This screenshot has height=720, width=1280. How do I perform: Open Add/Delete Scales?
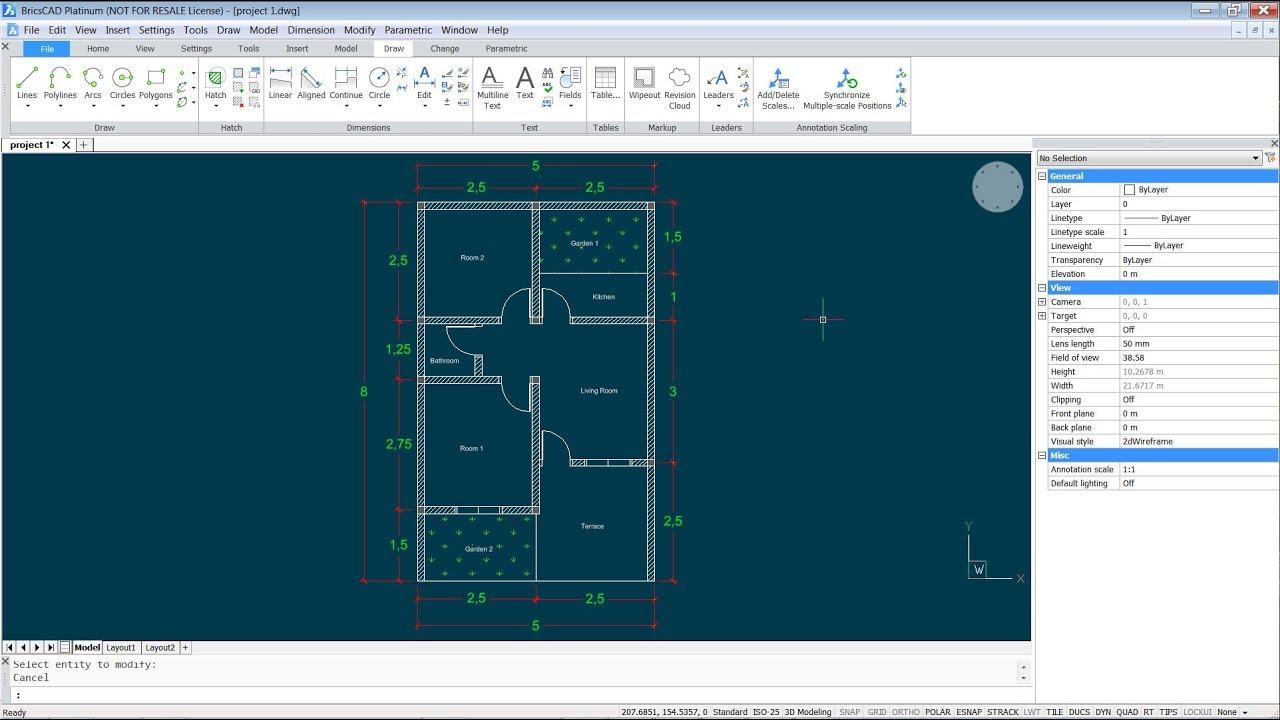pos(778,87)
